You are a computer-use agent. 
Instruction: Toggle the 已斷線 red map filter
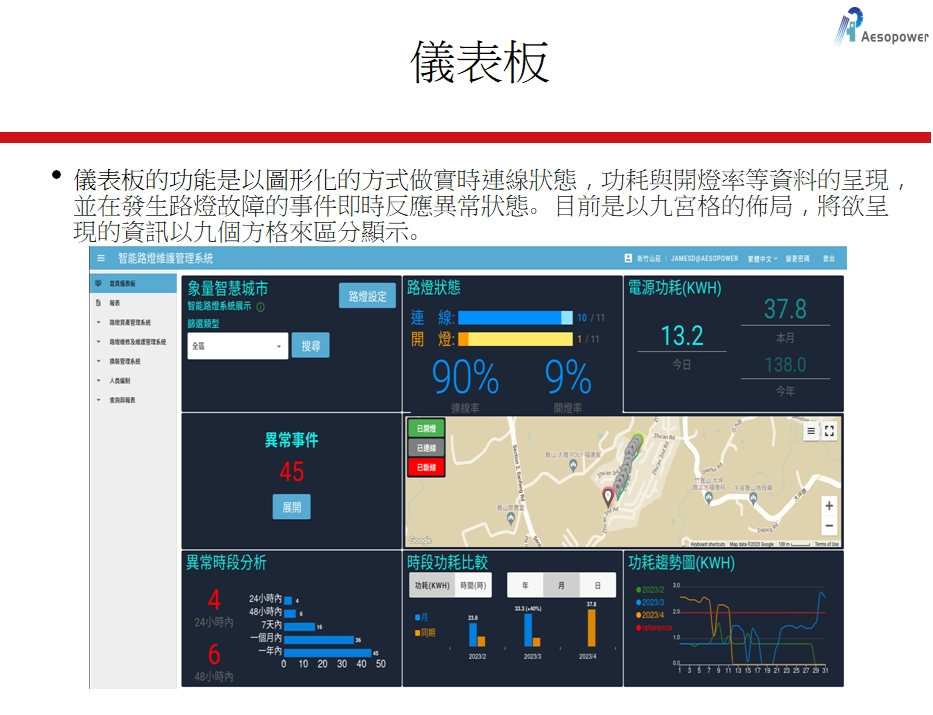coord(427,468)
